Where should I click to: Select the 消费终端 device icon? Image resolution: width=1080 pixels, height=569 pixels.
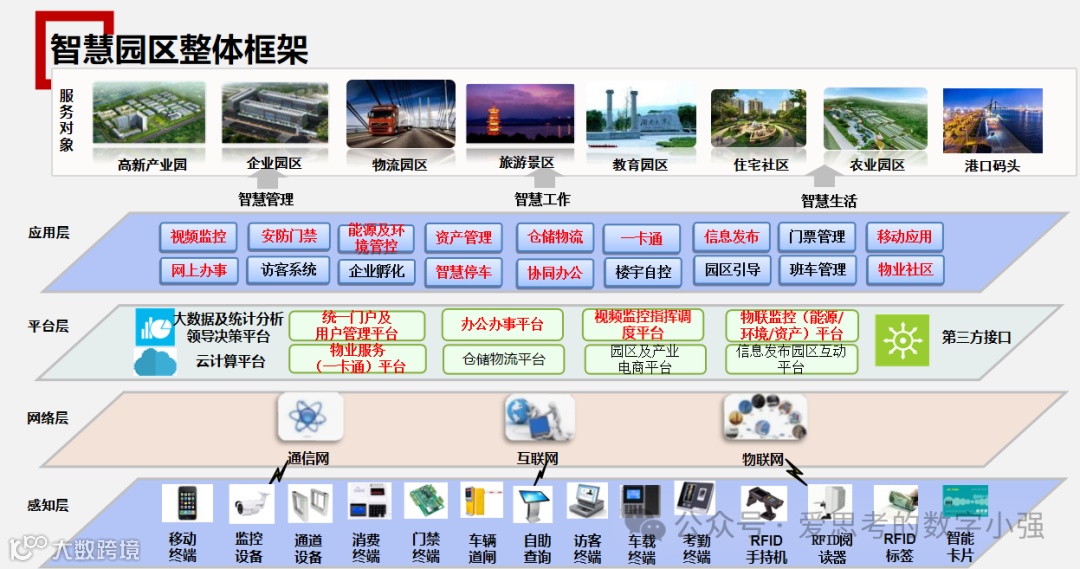tap(369, 501)
